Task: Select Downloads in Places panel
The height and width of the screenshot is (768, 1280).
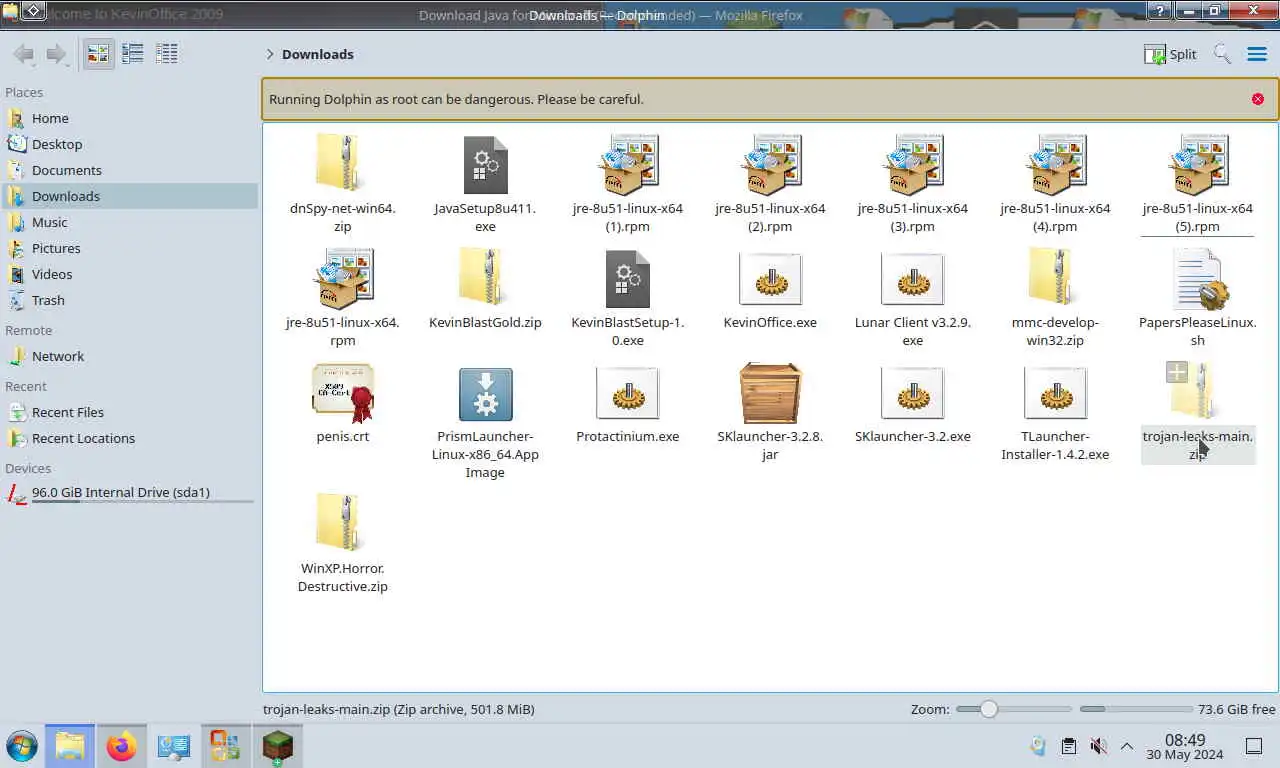Action: [x=129, y=196]
